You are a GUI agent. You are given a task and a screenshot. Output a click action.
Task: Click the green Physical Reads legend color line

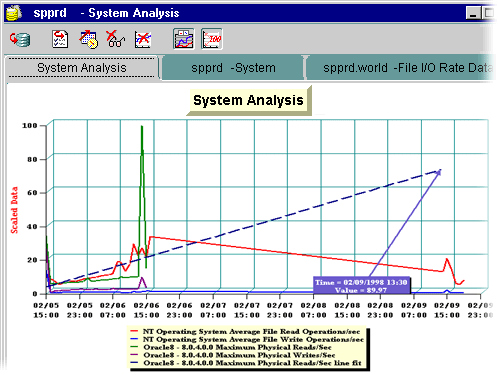[134, 347]
